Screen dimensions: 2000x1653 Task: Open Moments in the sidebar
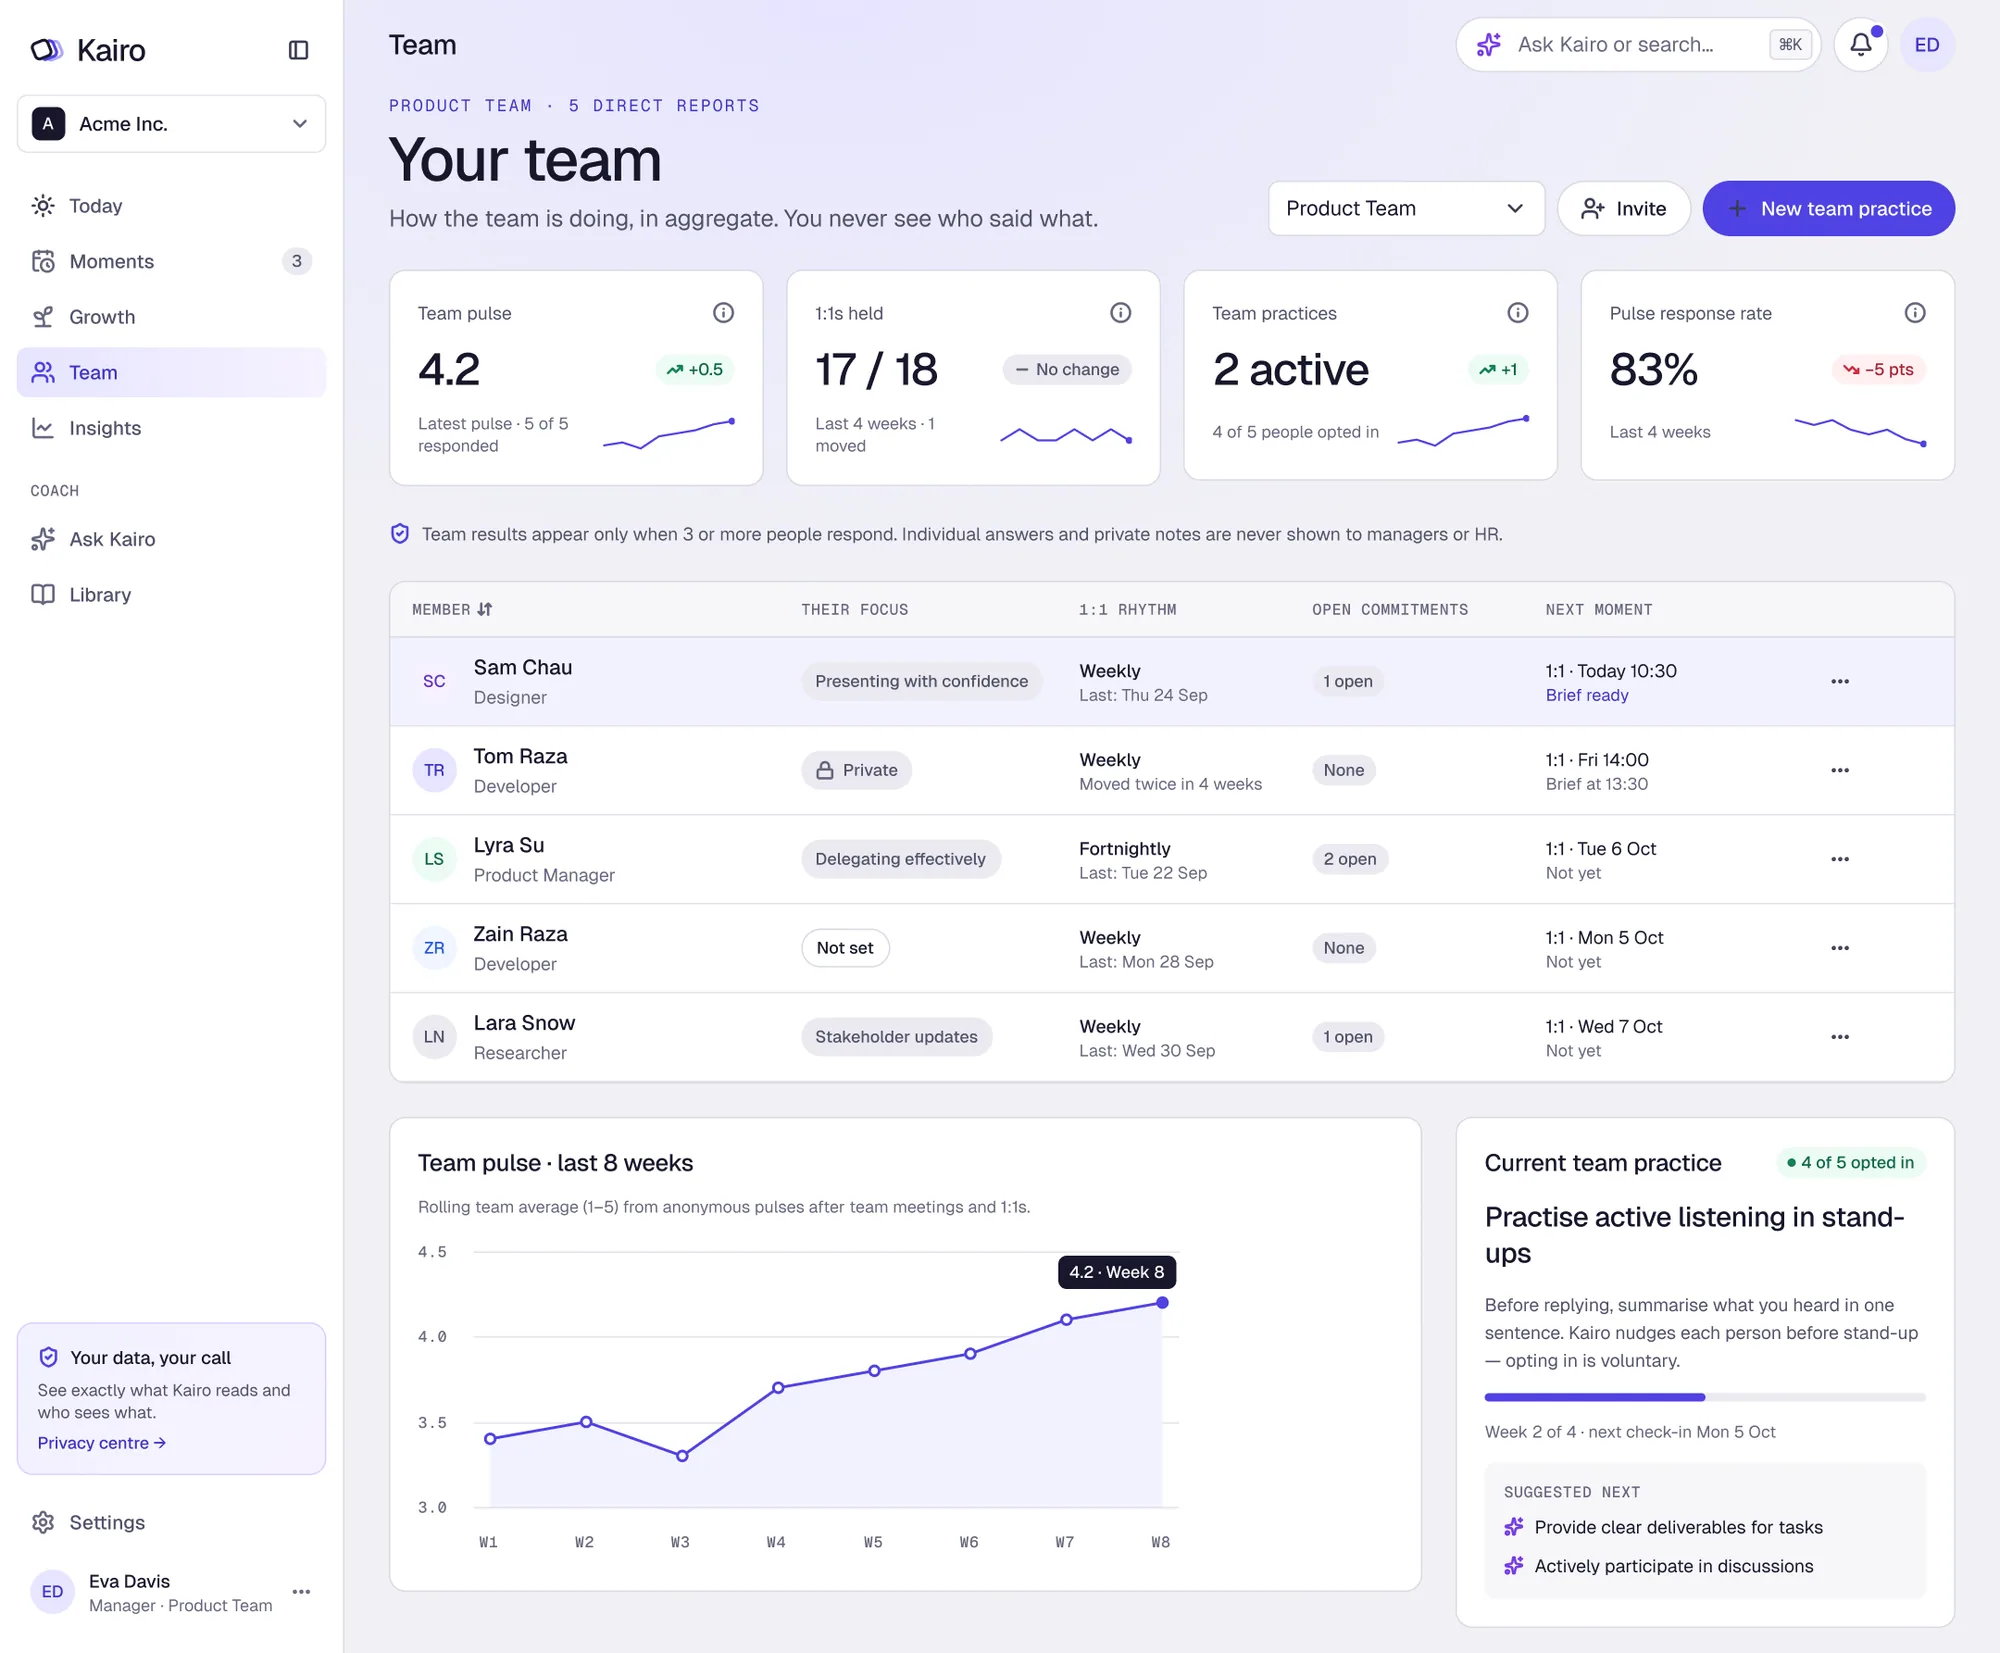[x=171, y=261]
